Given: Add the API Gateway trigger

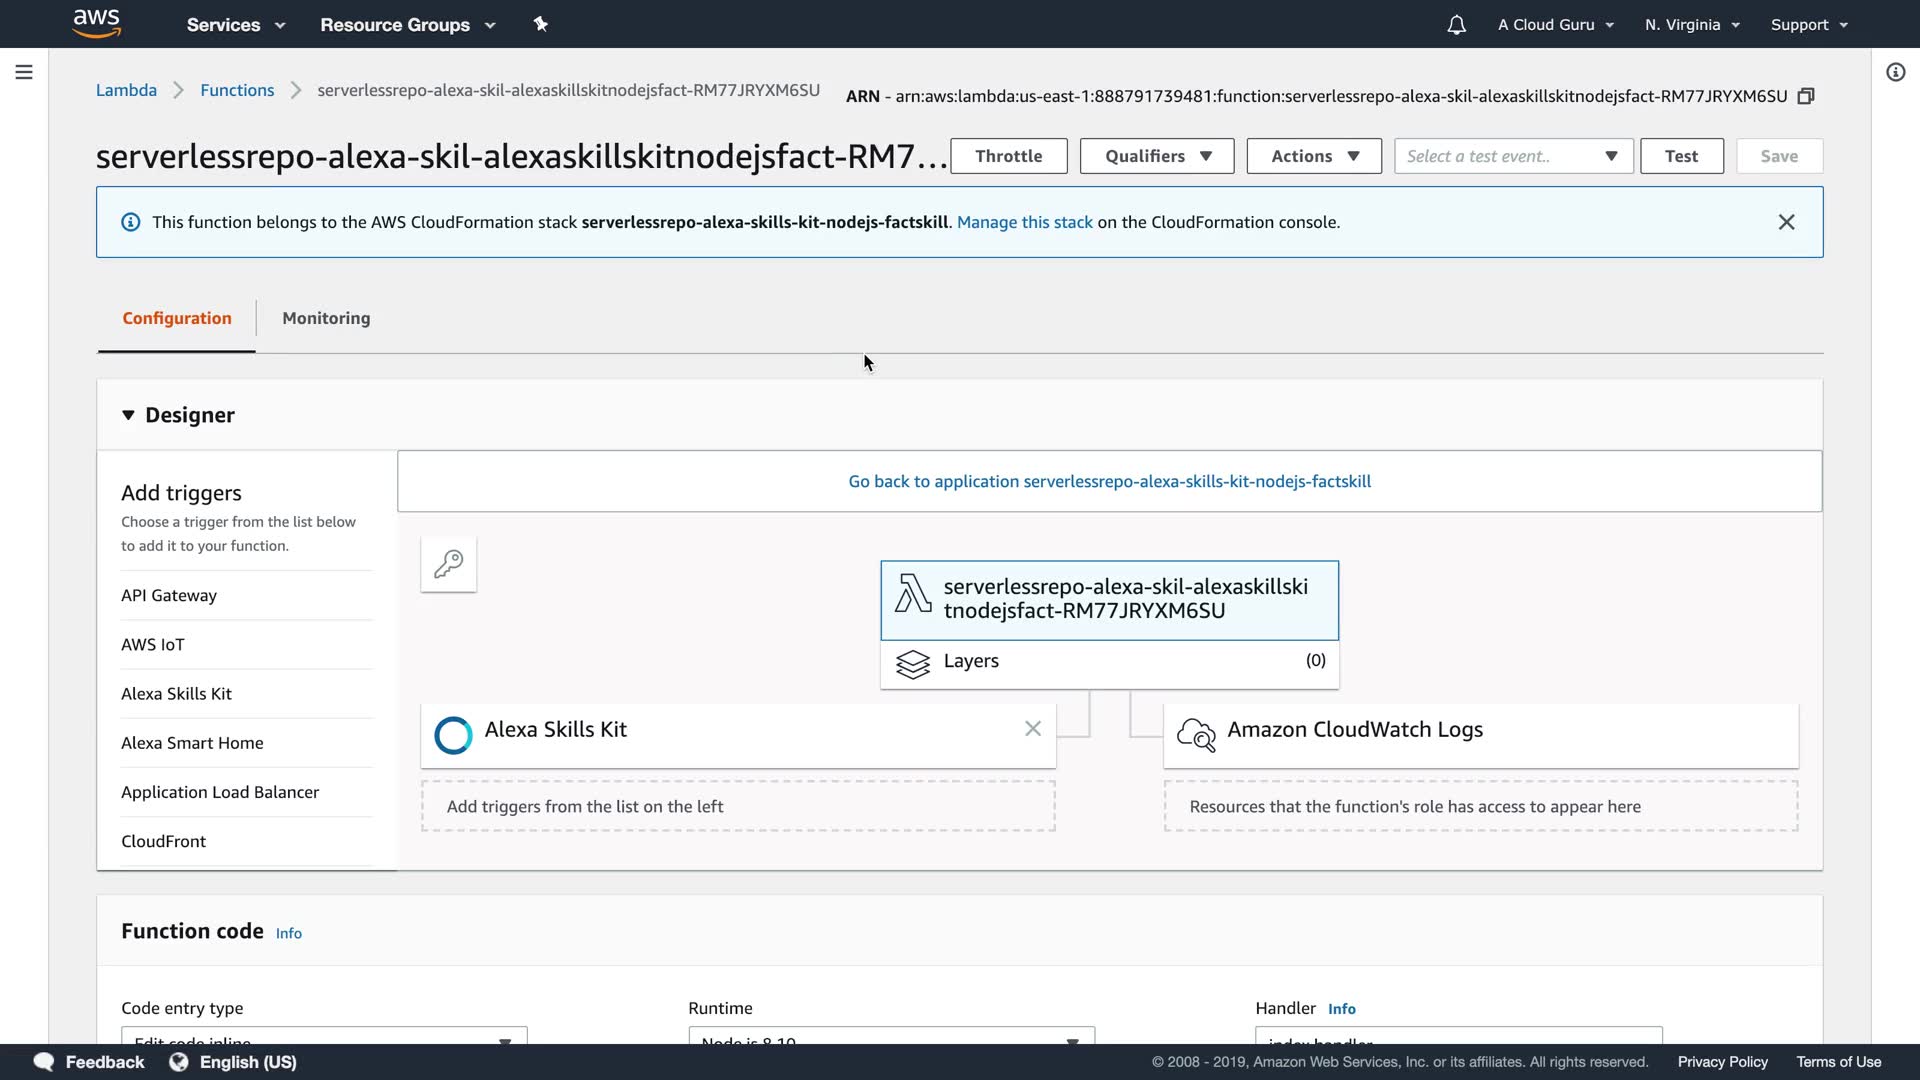Looking at the screenshot, I should point(169,596).
